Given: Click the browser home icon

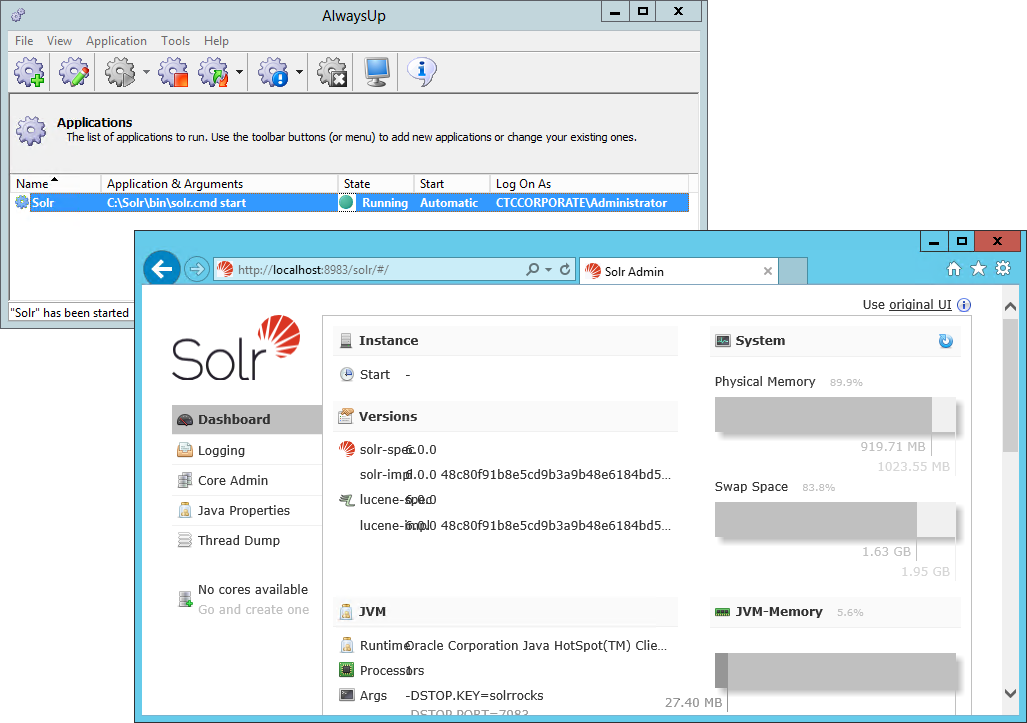Looking at the screenshot, I should point(954,269).
